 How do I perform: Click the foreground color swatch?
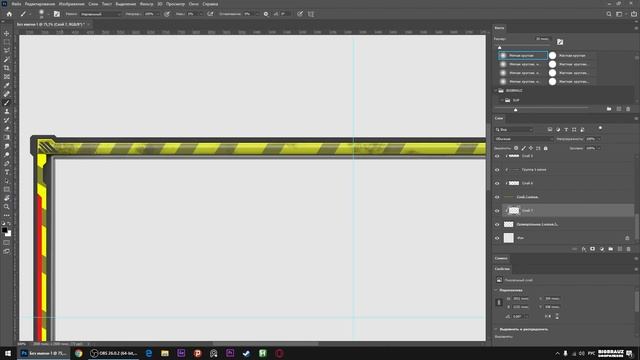(4, 230)
